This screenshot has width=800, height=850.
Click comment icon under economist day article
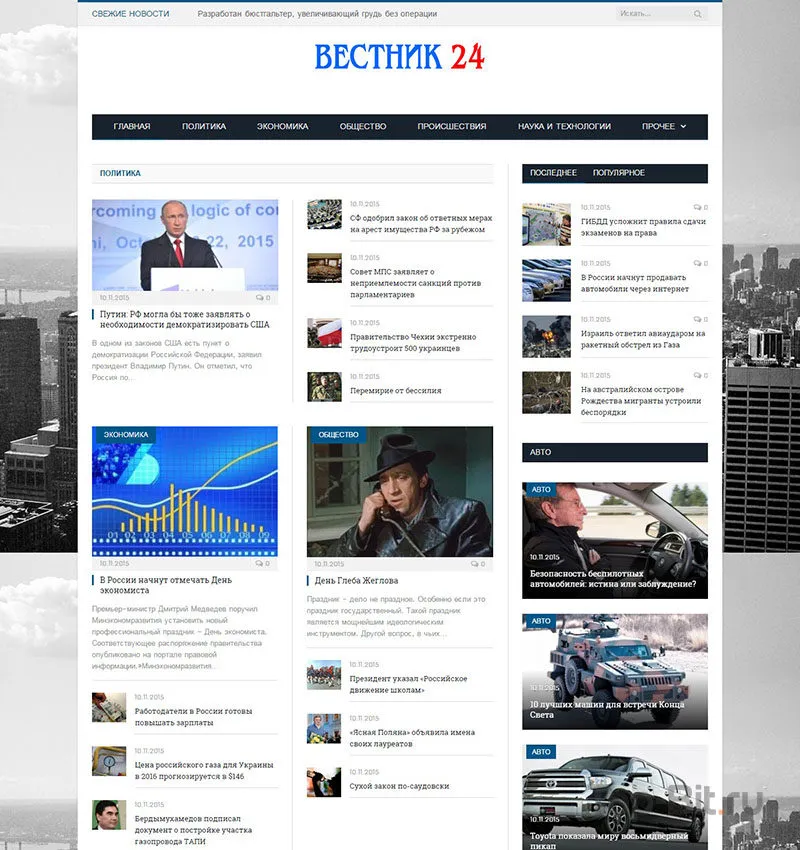pyautogui.click(x=260, y=564)
